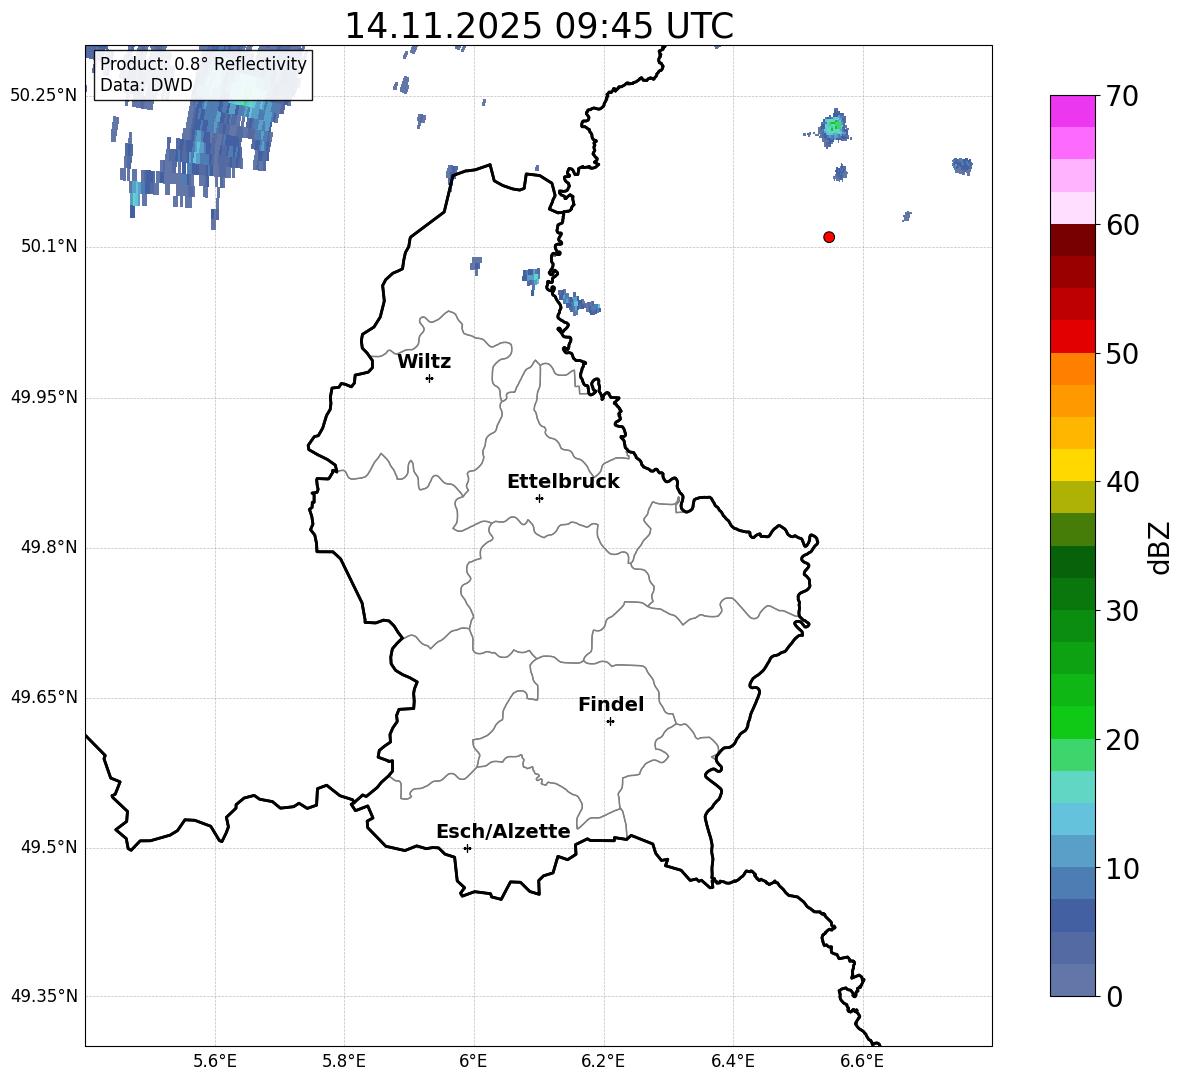Click the 49.65°N latitude label
The height and width of the screenshot is (1081, 1184).
[x=44, y=697]
